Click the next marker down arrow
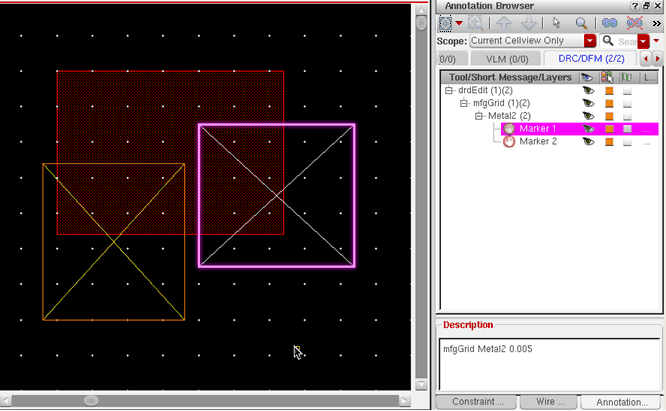Screen dimensions: 666x411 point(527,23)
